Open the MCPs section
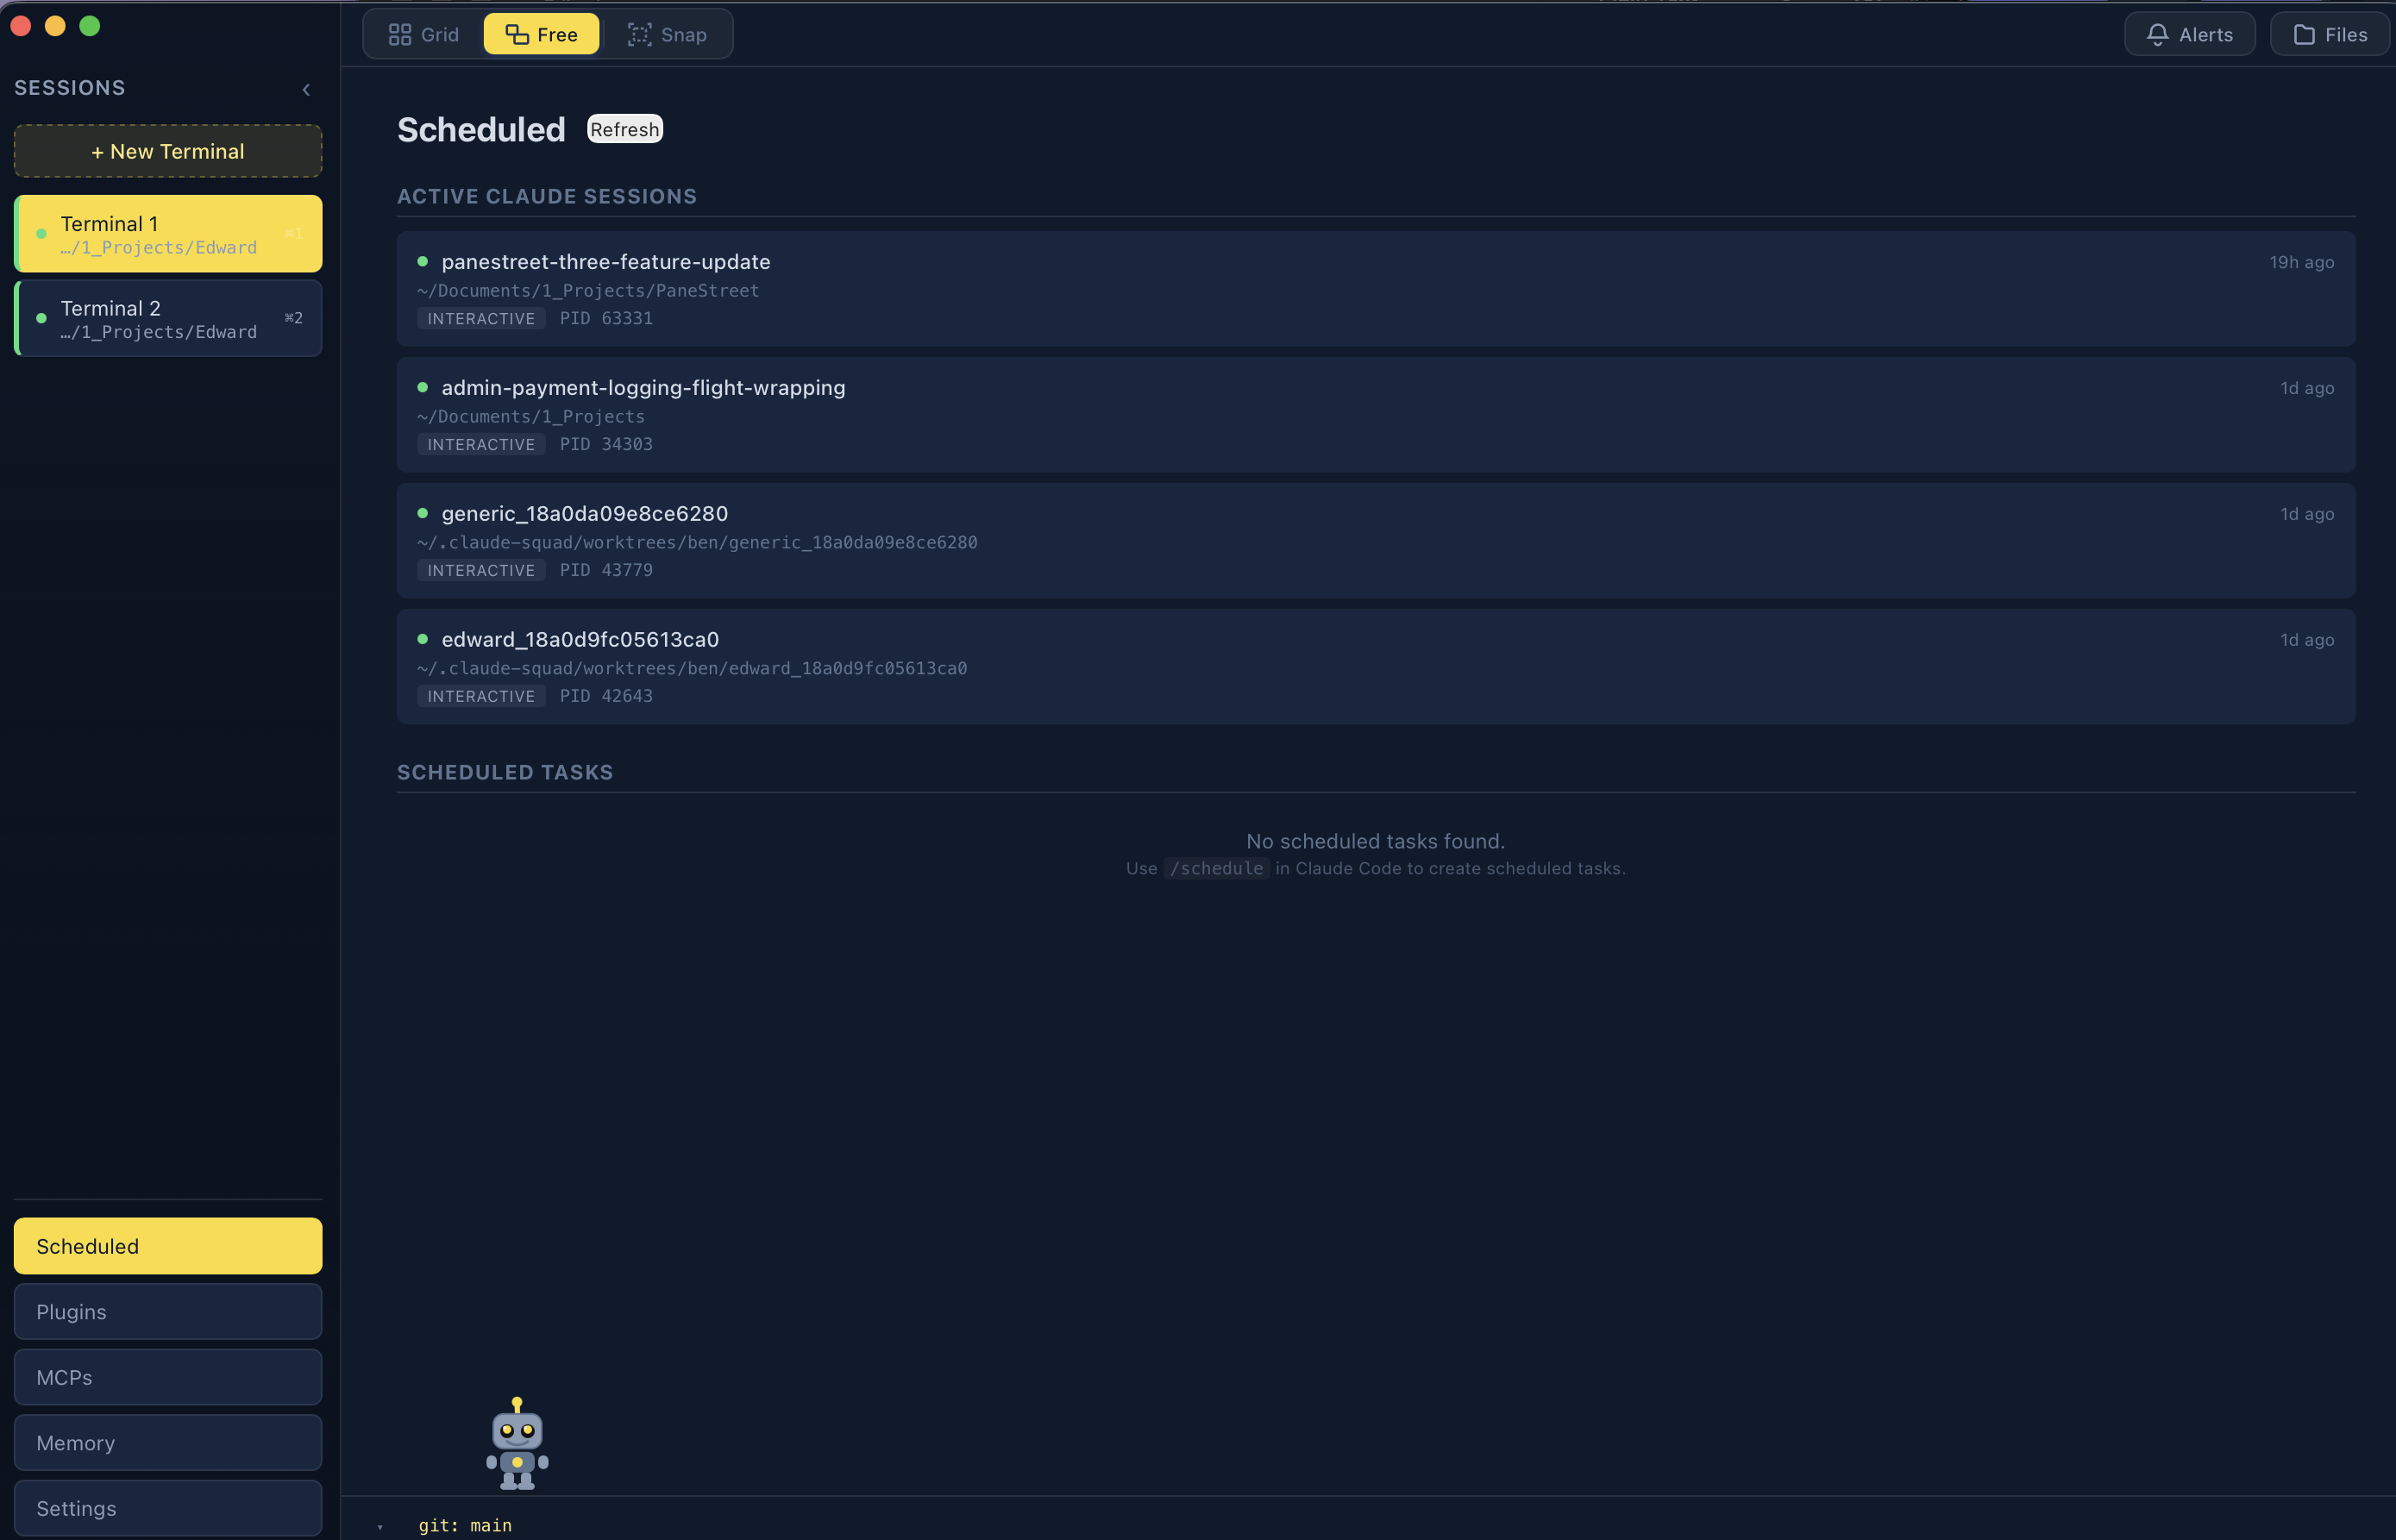The image size is (2396, 1540). click(167, 1376)
